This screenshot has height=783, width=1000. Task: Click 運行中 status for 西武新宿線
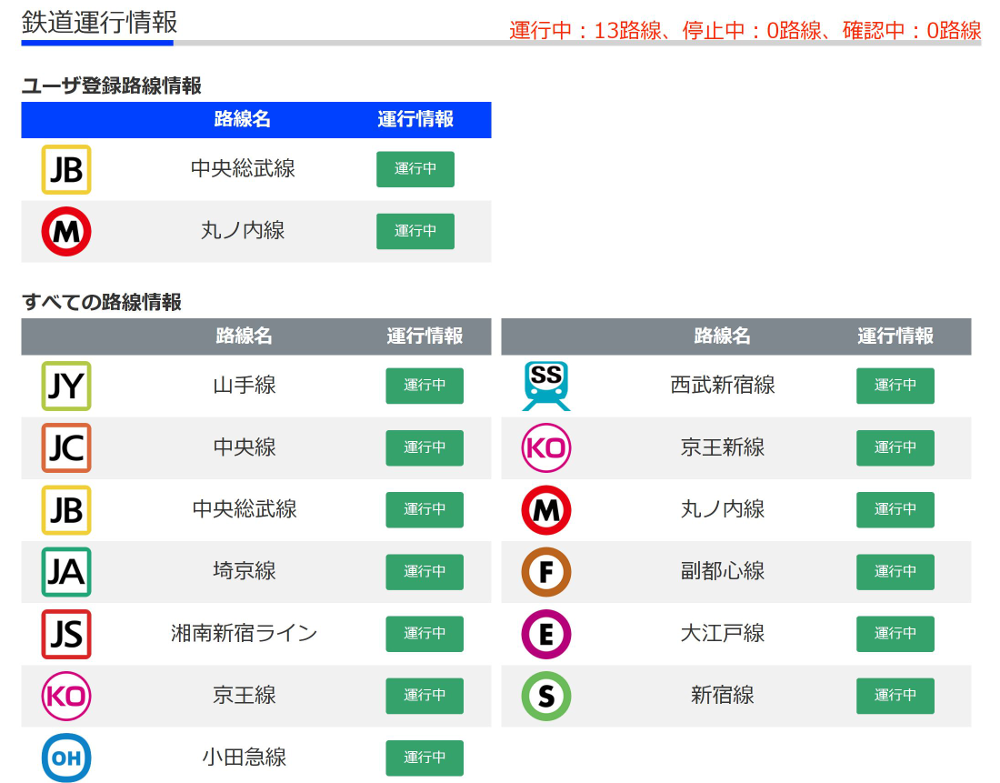point(895,385)
